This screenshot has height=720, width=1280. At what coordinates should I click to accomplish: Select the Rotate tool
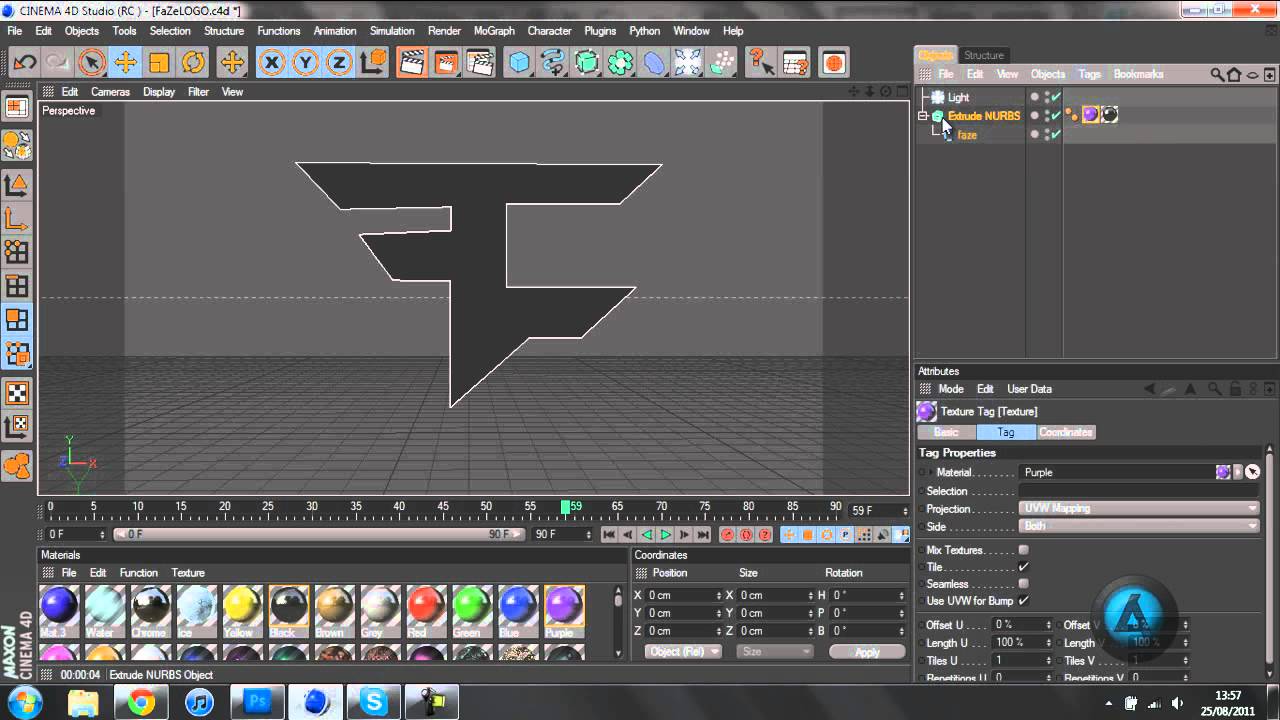click(193, 63)
